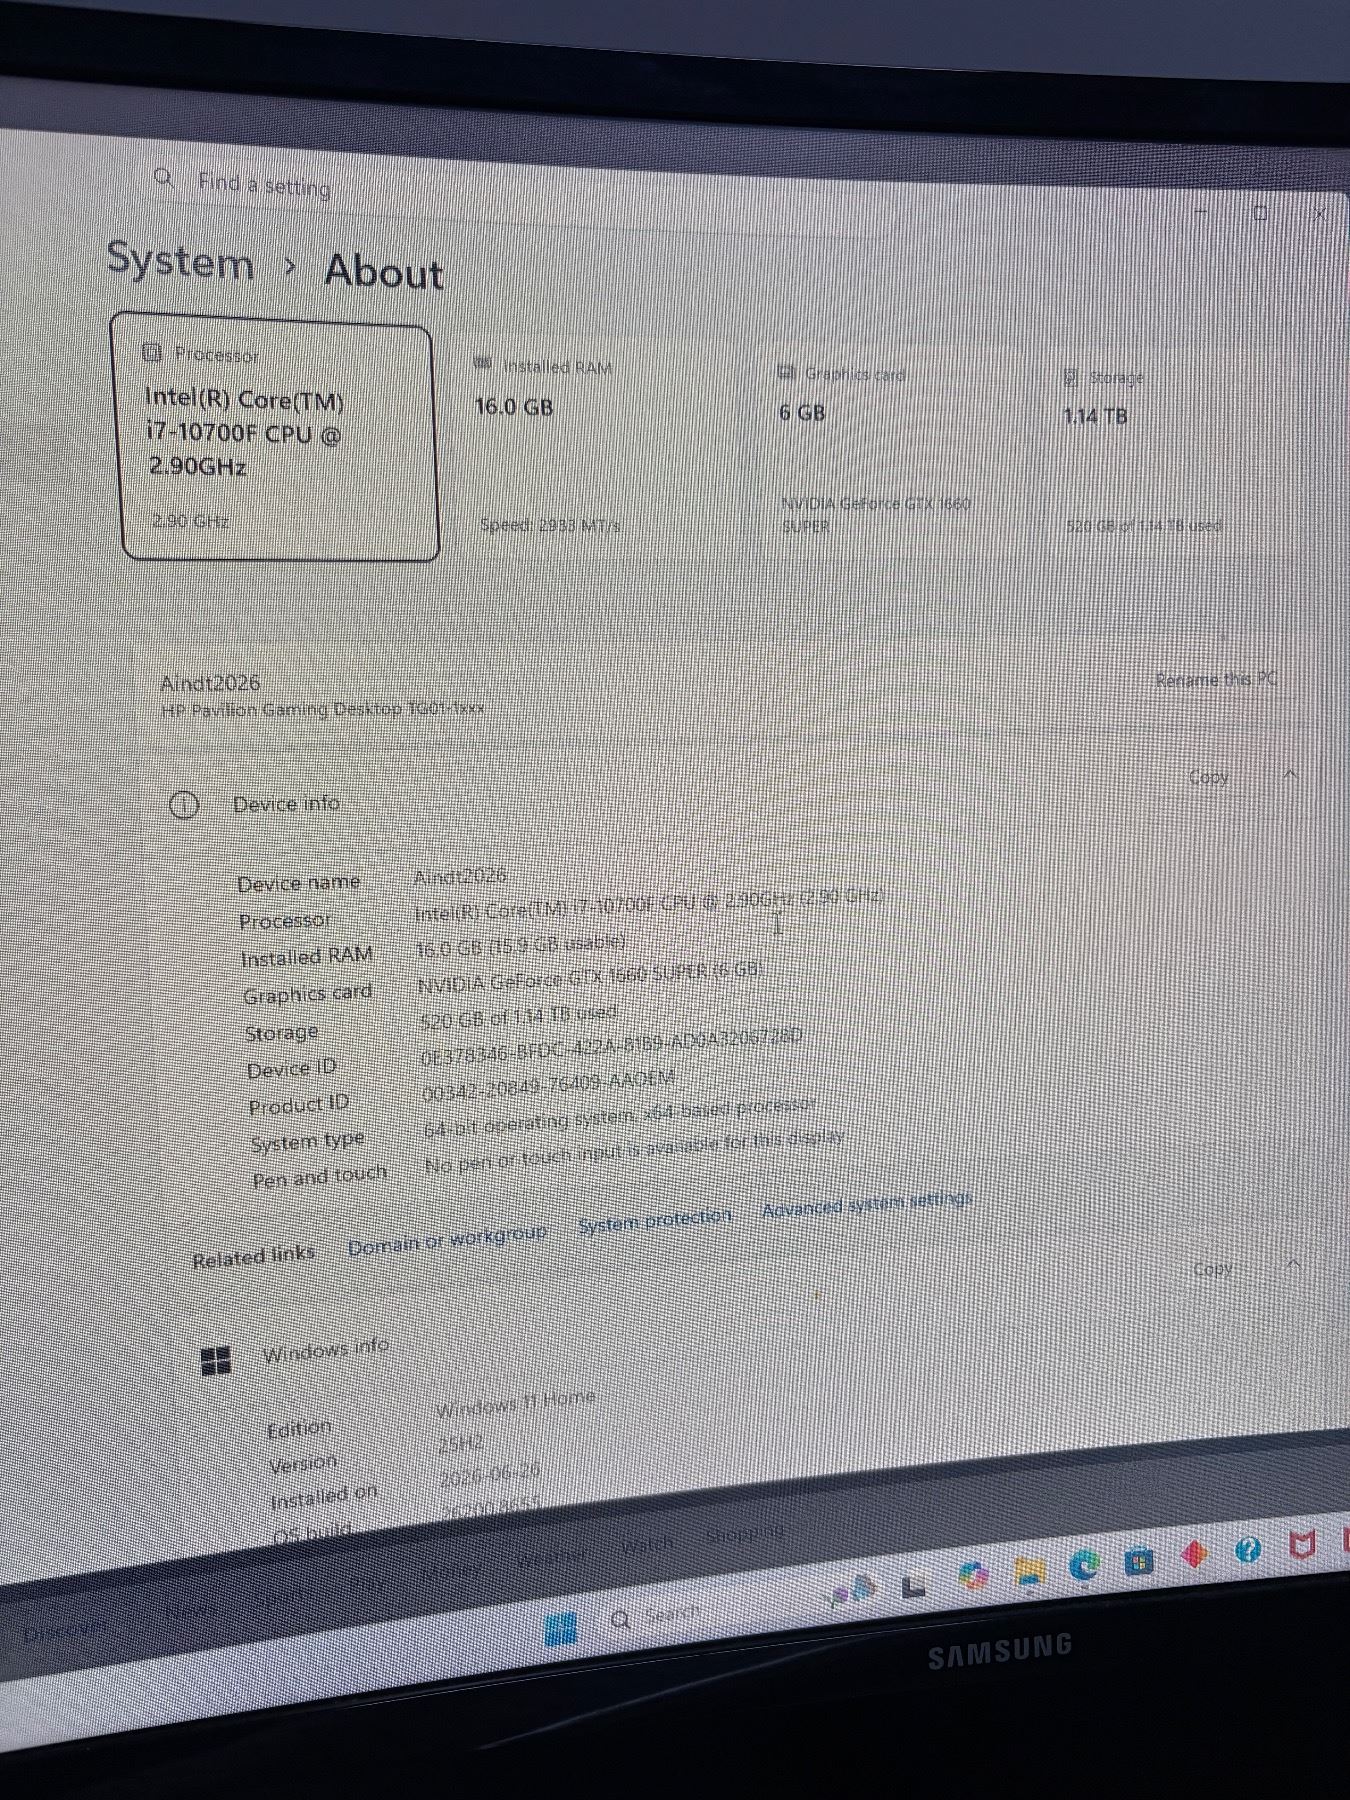Screen dimensions: 1350x1800
Task: Copy the Device info details
Action: (x=1209, y=777)
